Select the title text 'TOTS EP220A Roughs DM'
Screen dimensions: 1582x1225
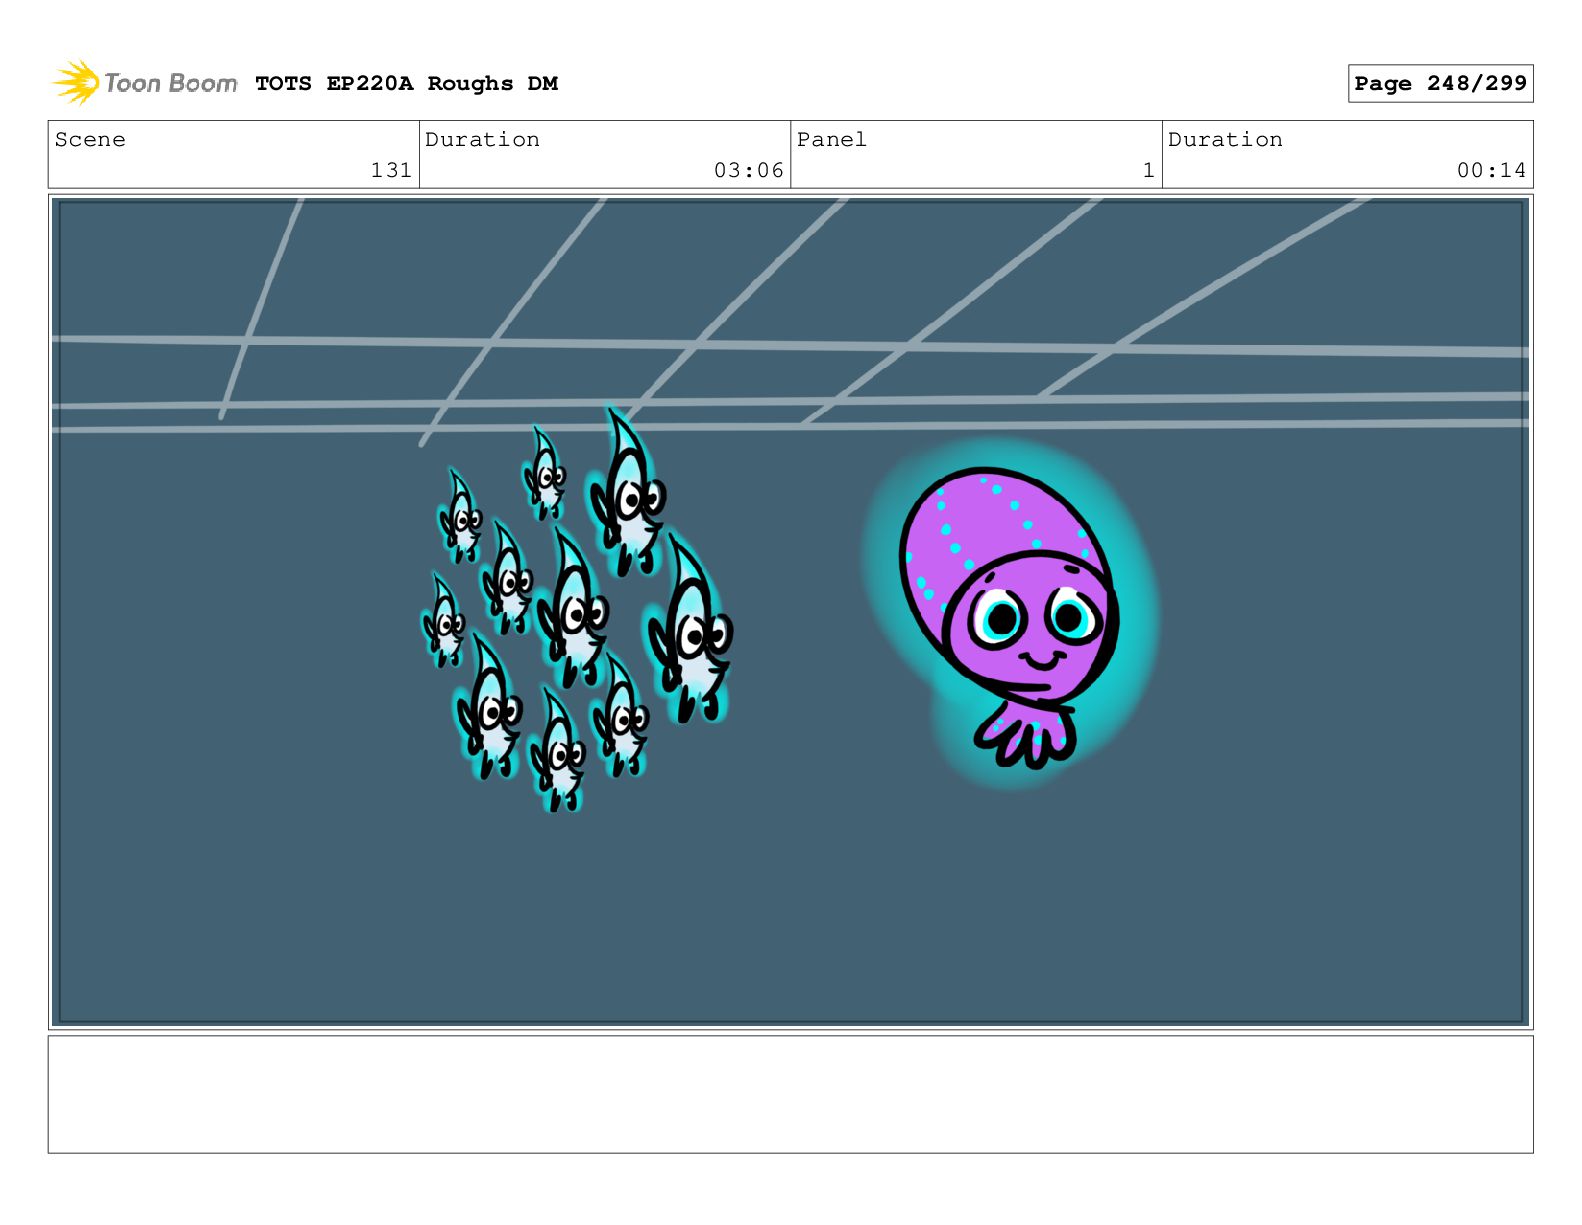tap(406, 84)
